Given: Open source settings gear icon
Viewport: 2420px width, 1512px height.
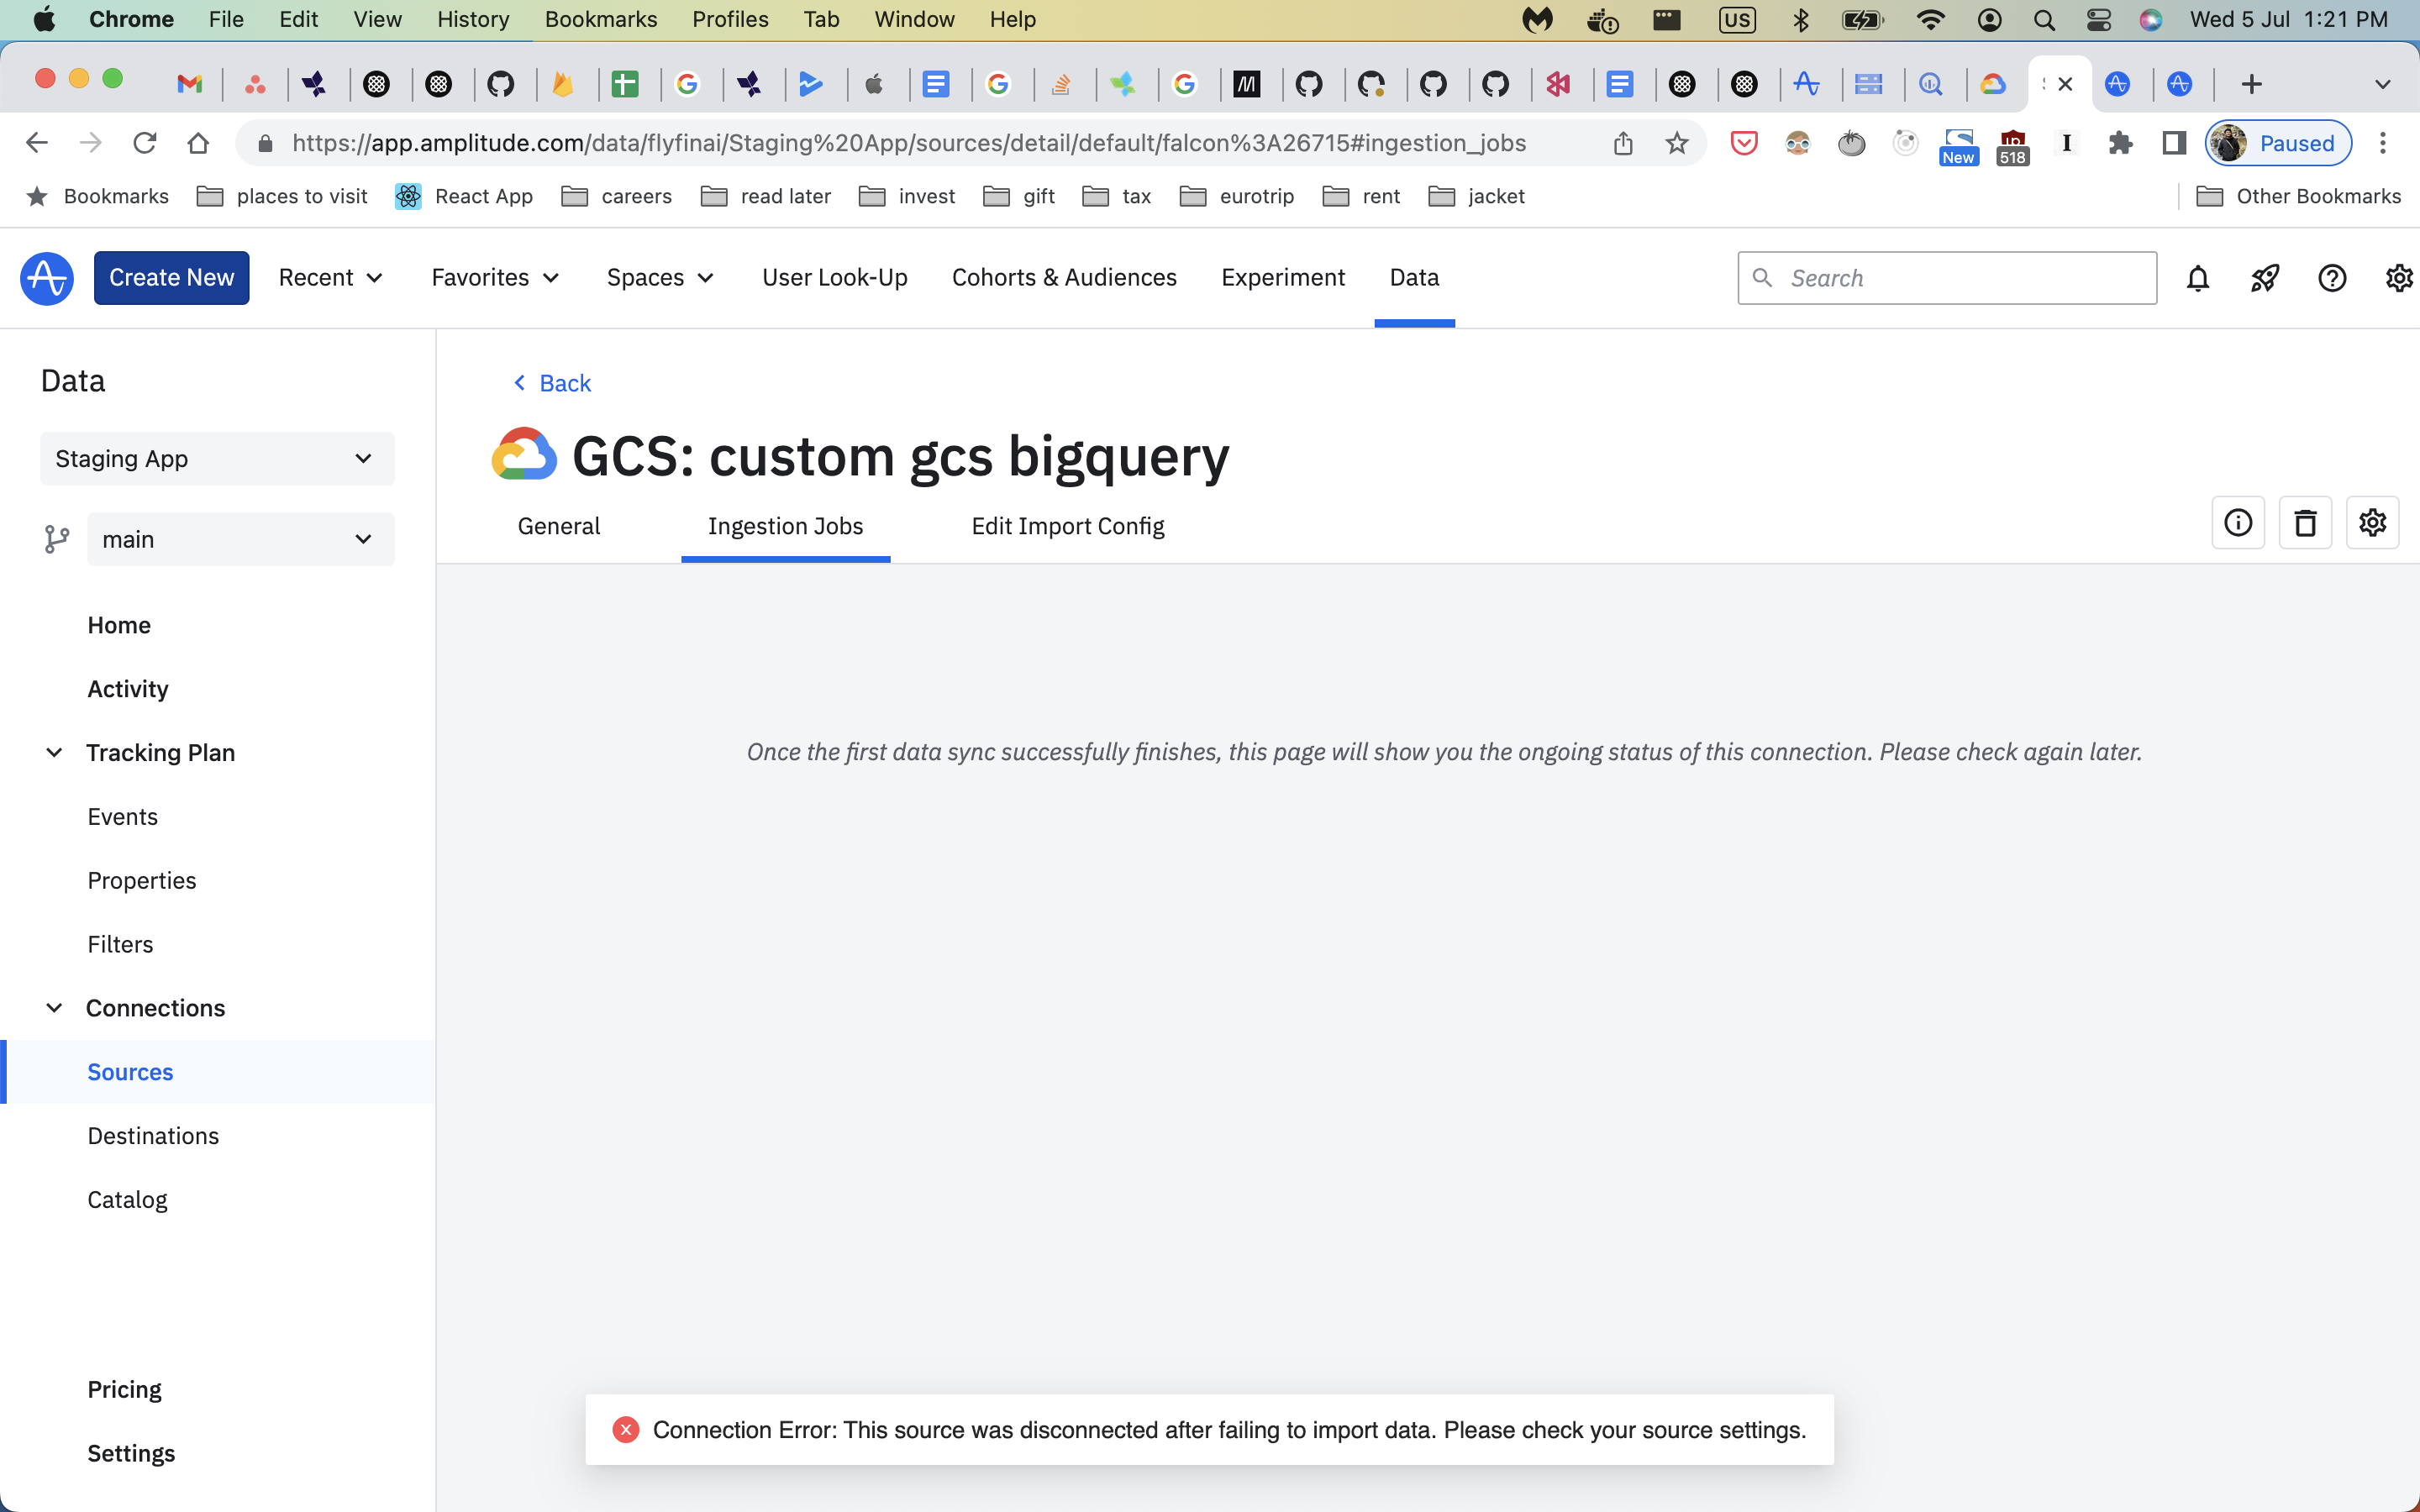Looking at the screenshot, I should tap(2372, 522).
